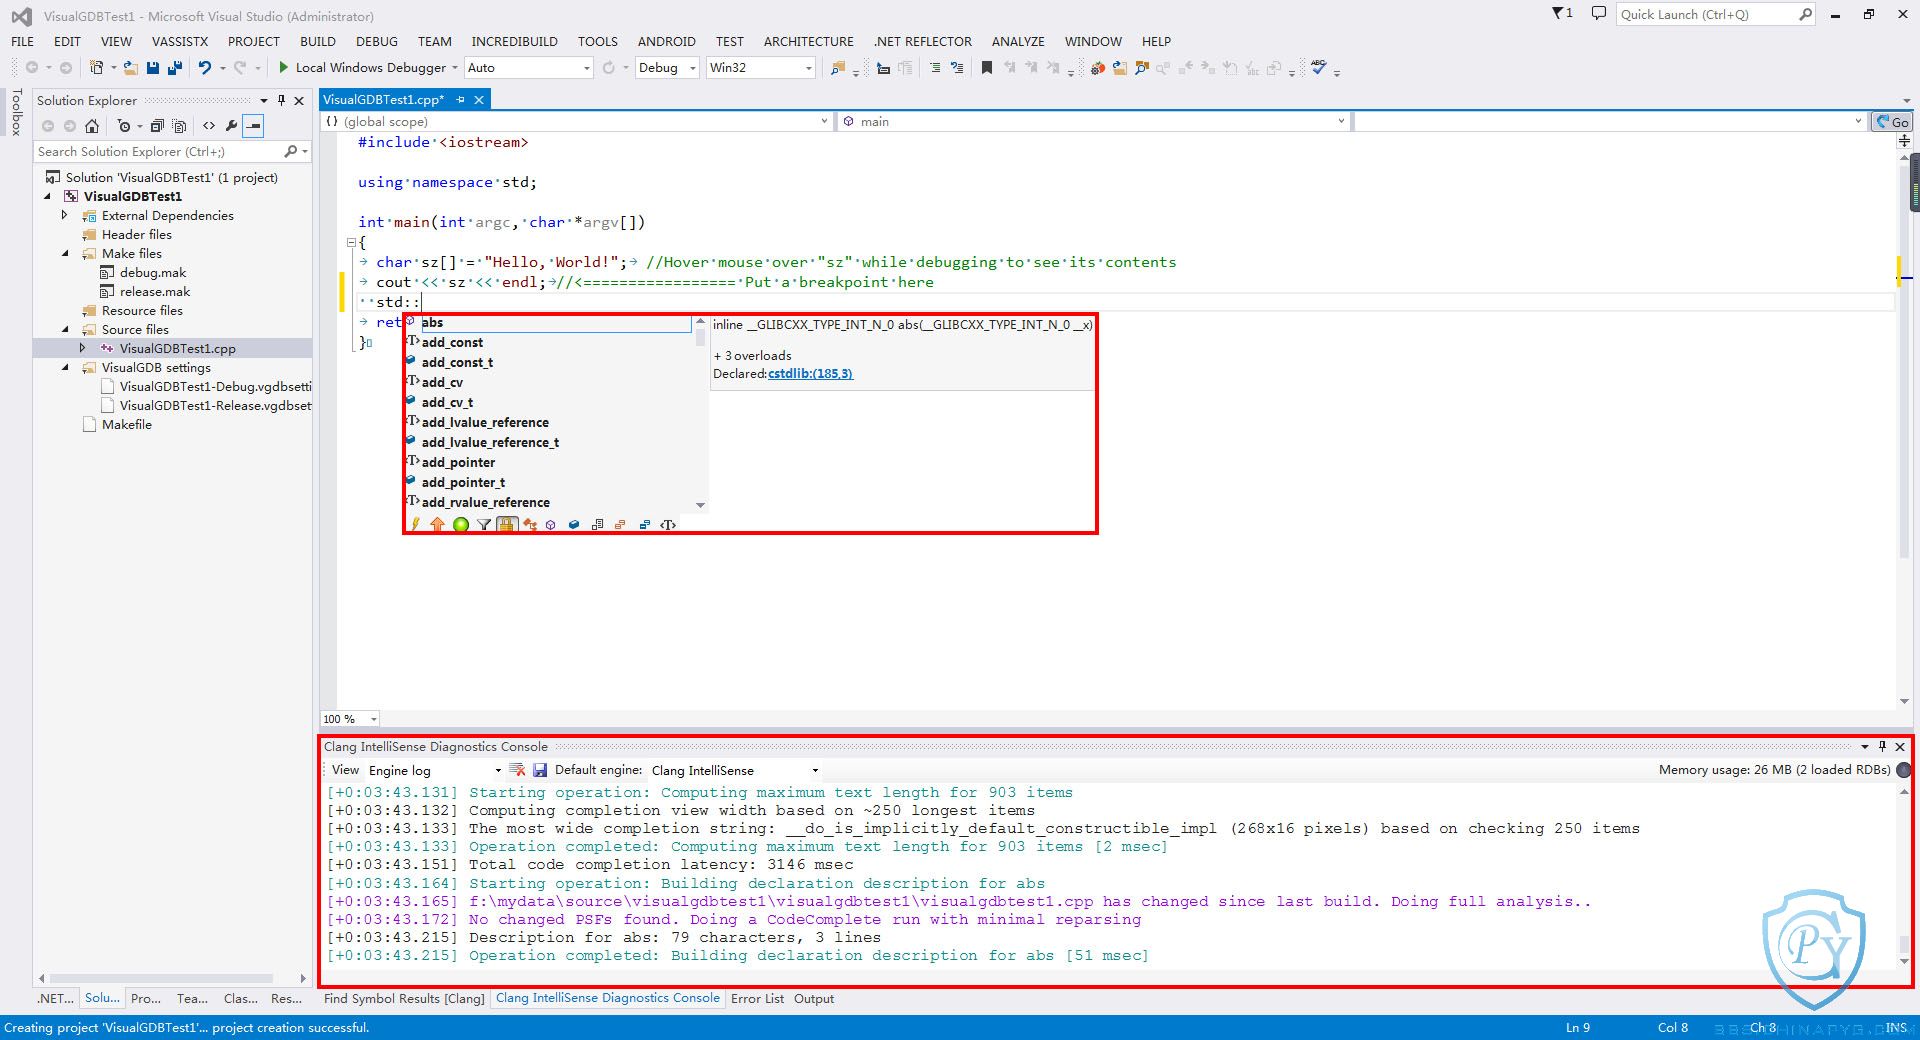Open the Auto debugger type dropdown
1920x1040 pixels.
click(528, 67)
